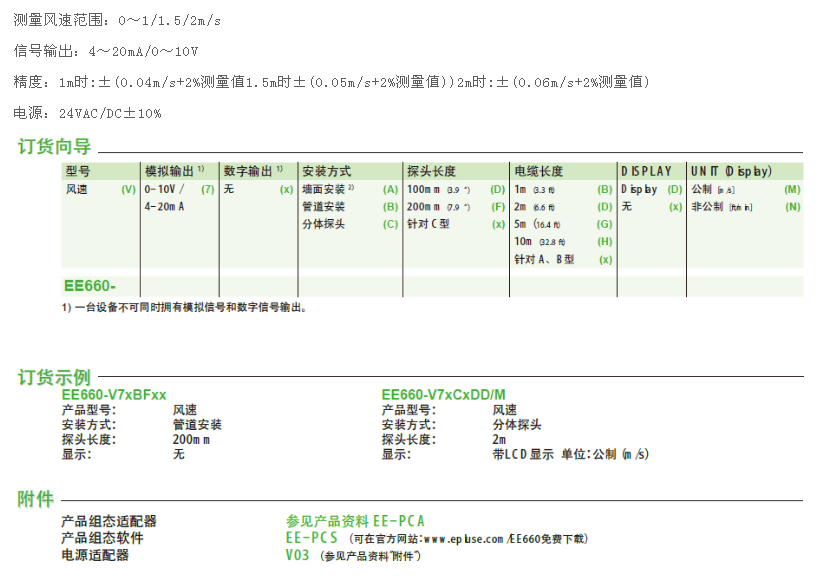The width and height of the screenshot is (829, 578).
Task: Click '200mm' under the EE660-V7xBFxx example
Action: click(x=191, y=439)
